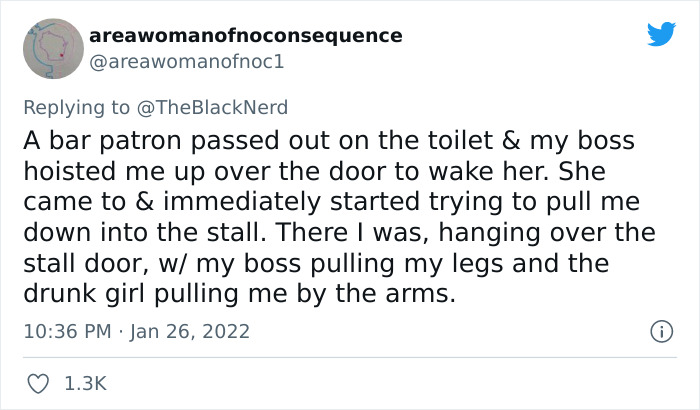The image size is (700, 410).
Task: Click the line starting "hoisted me up"
Action: pos(320,172)
